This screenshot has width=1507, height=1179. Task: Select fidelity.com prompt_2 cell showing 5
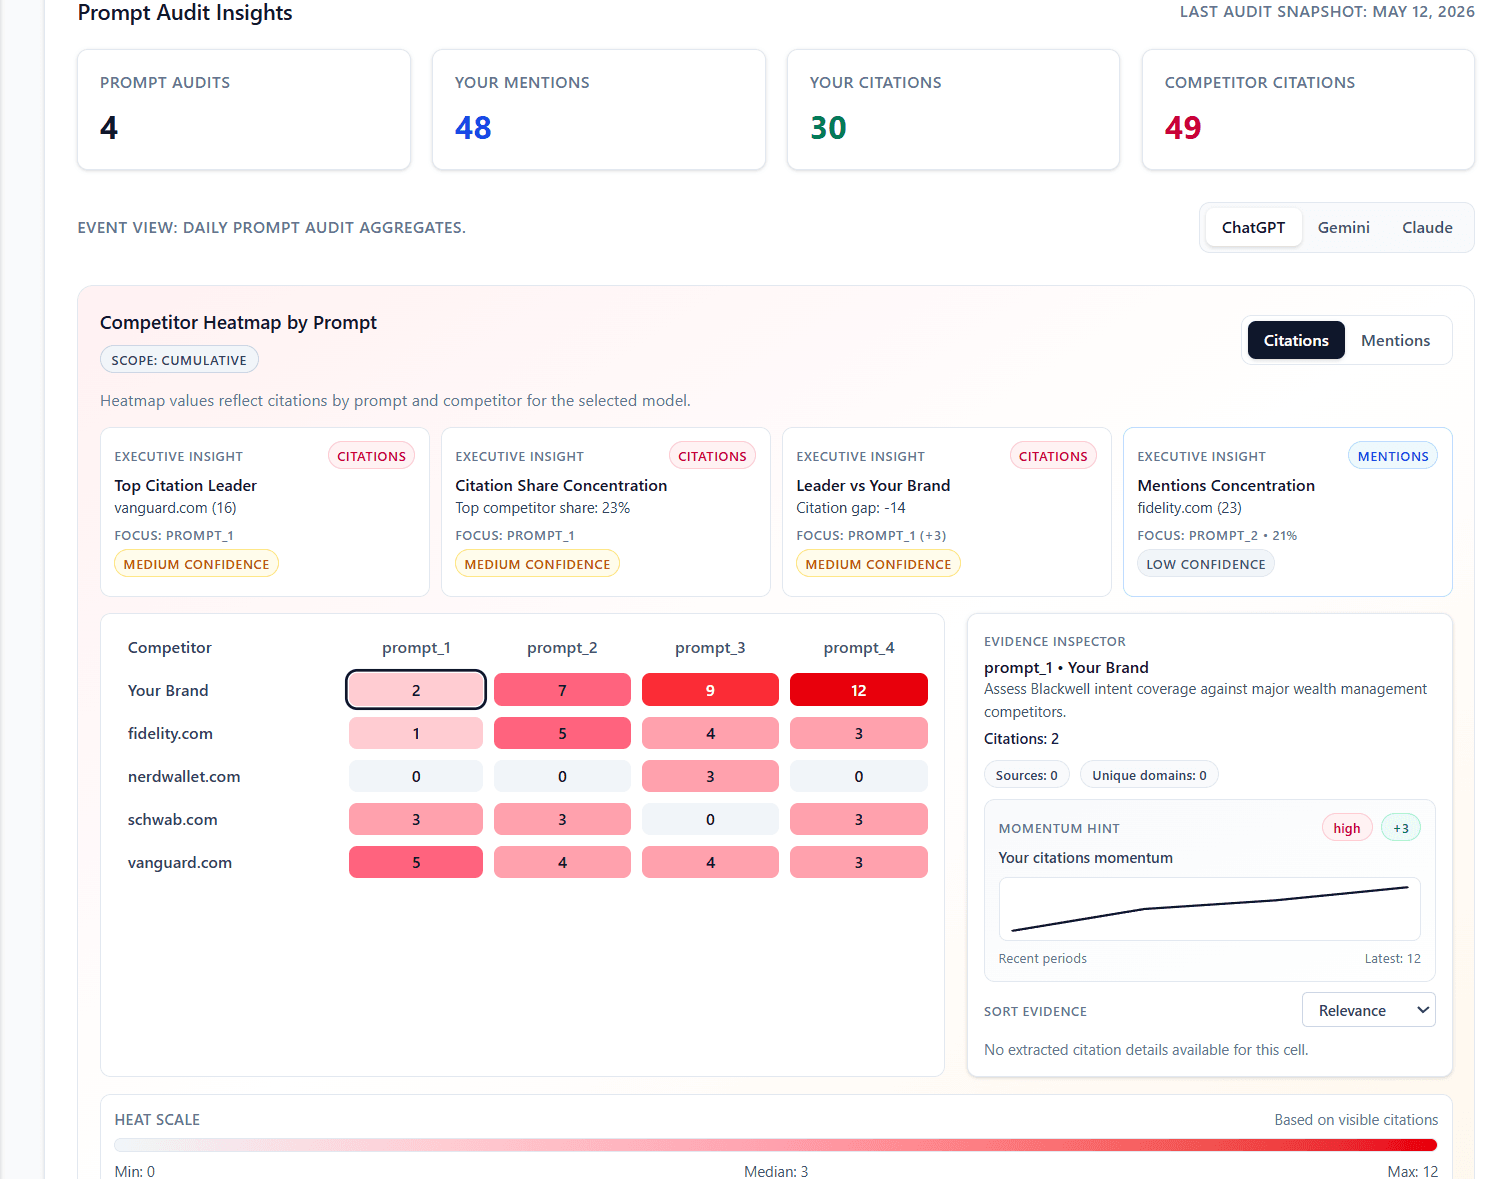(562, 733)
